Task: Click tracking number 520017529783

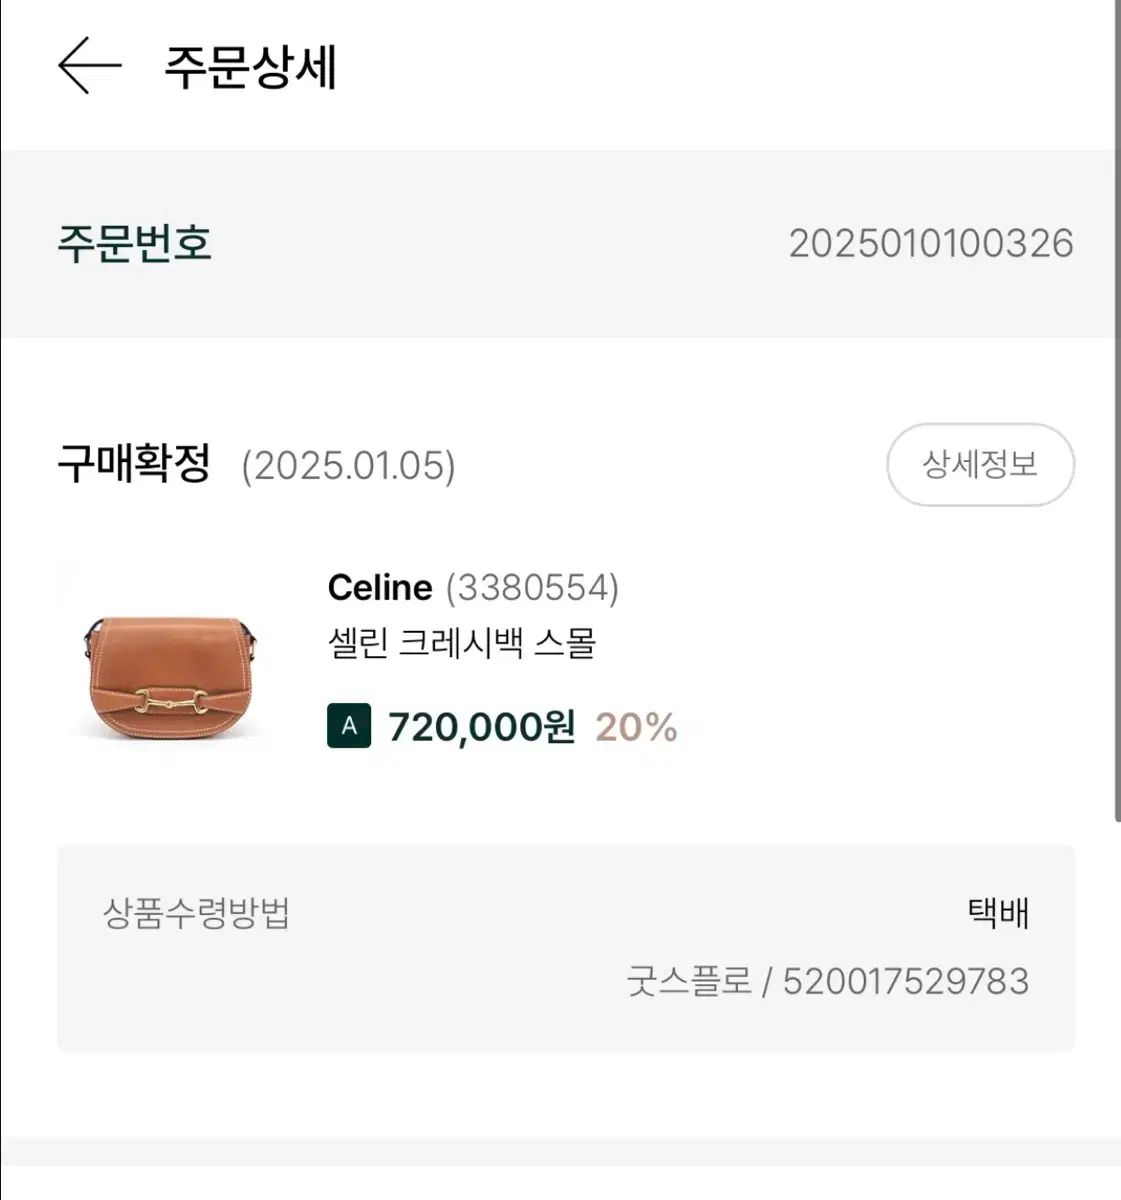Action: click(905, 981)
